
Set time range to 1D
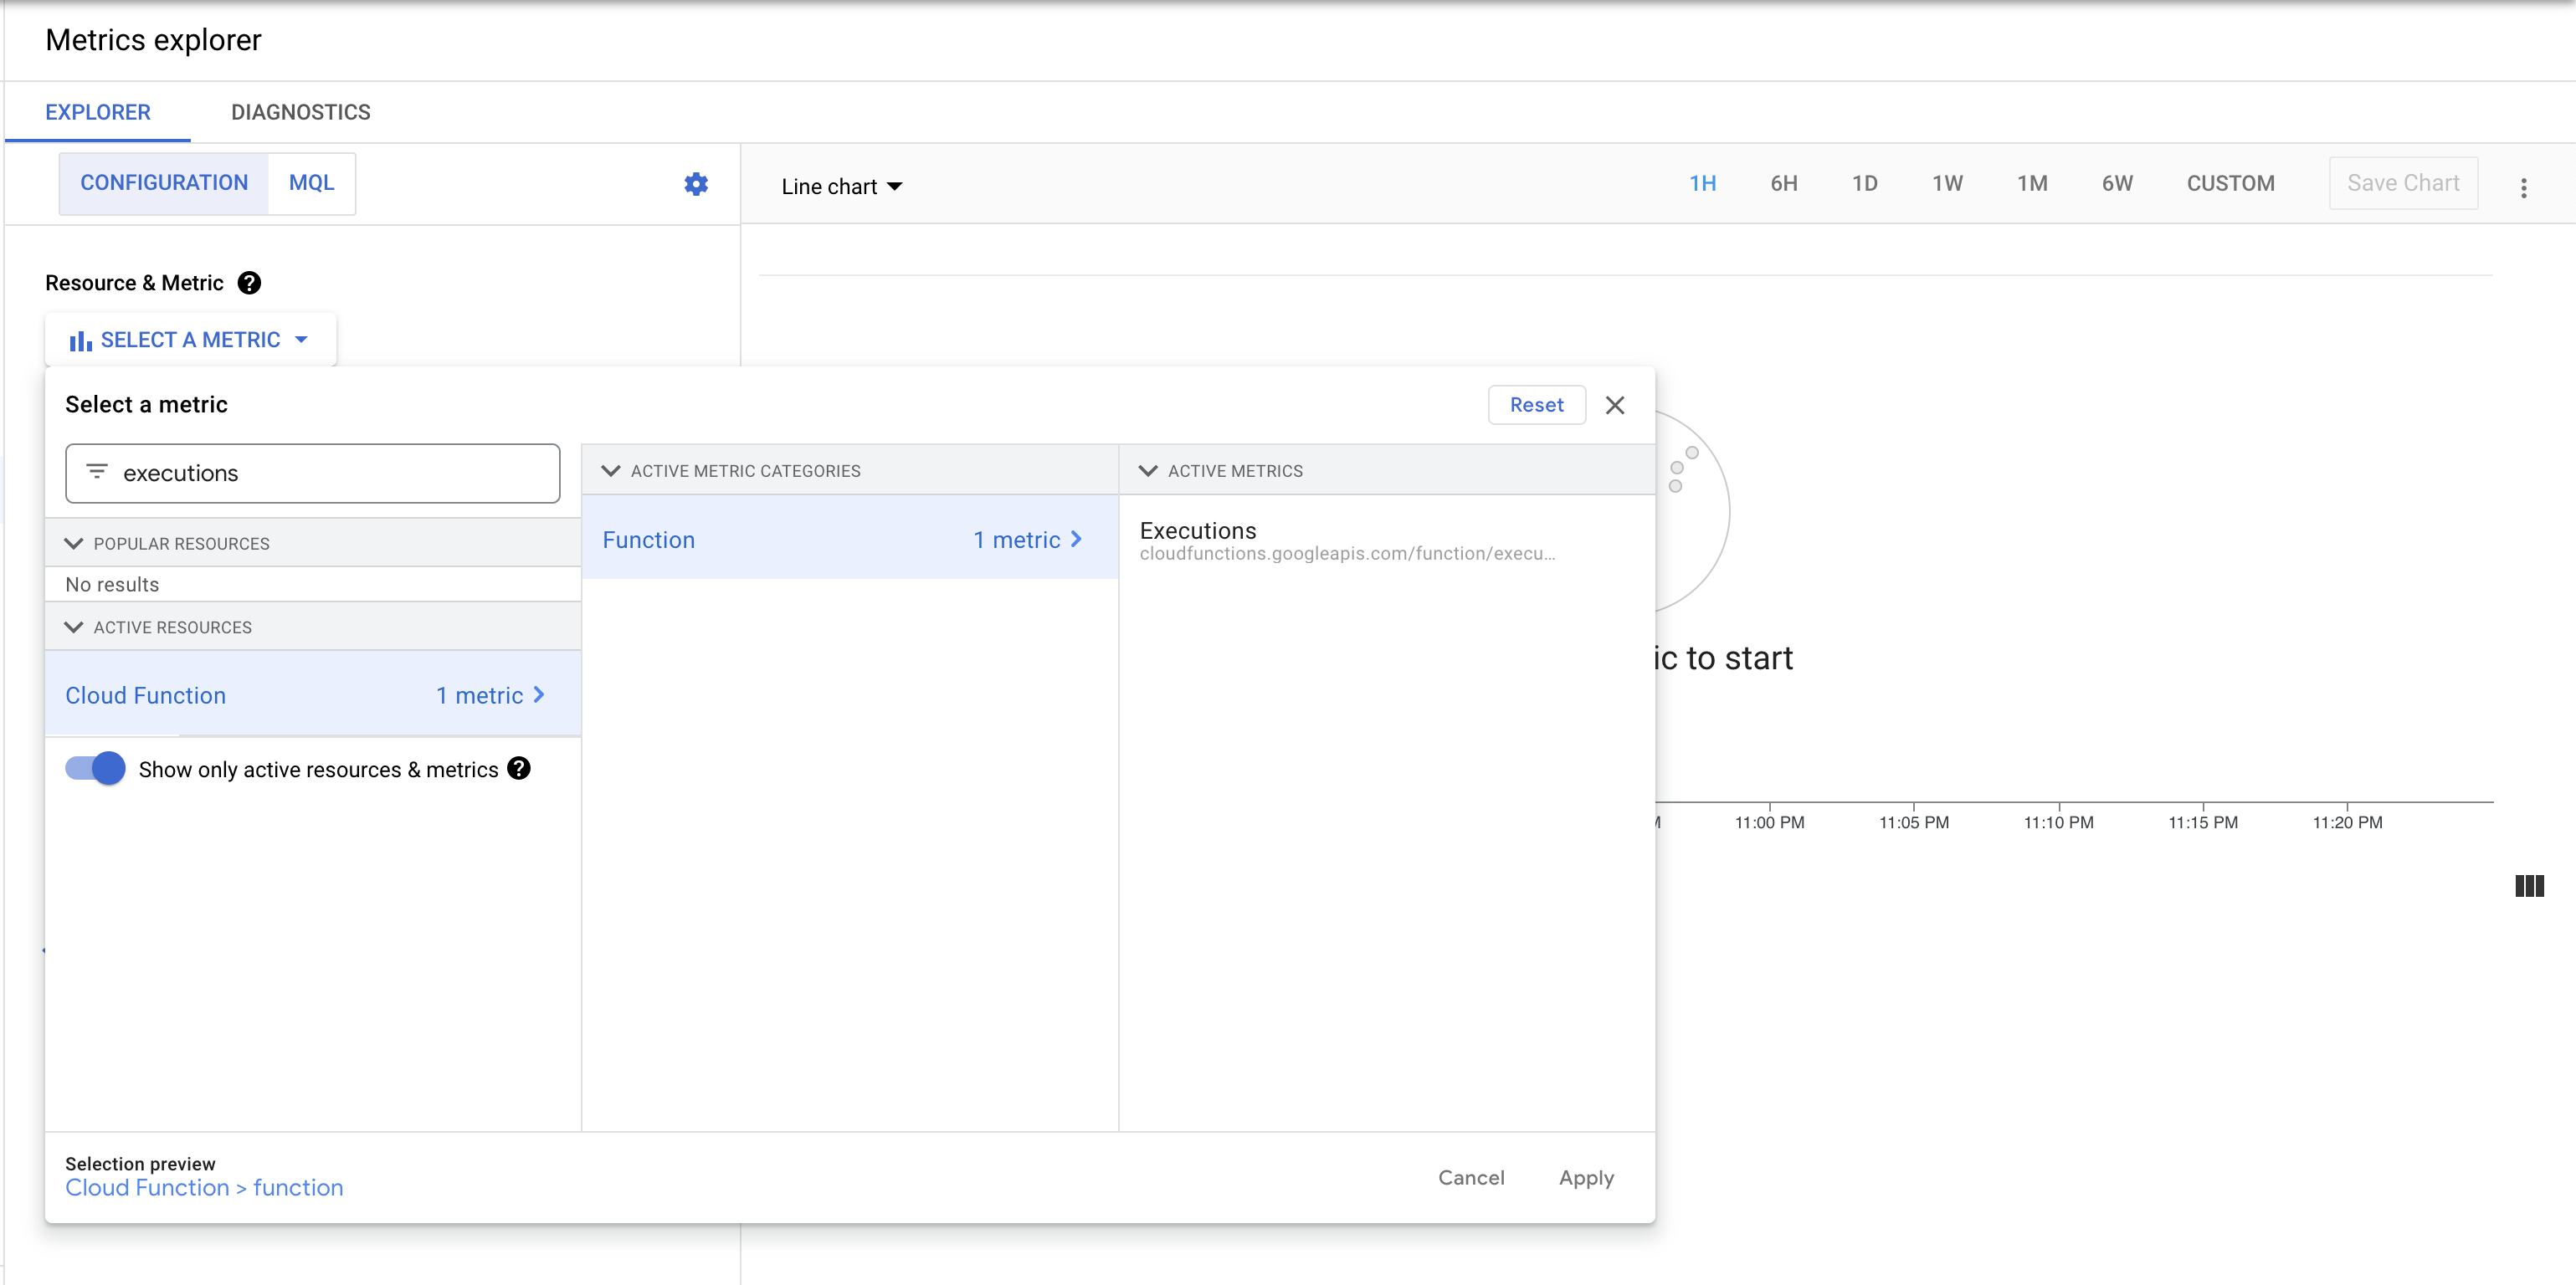[1864, 184]
